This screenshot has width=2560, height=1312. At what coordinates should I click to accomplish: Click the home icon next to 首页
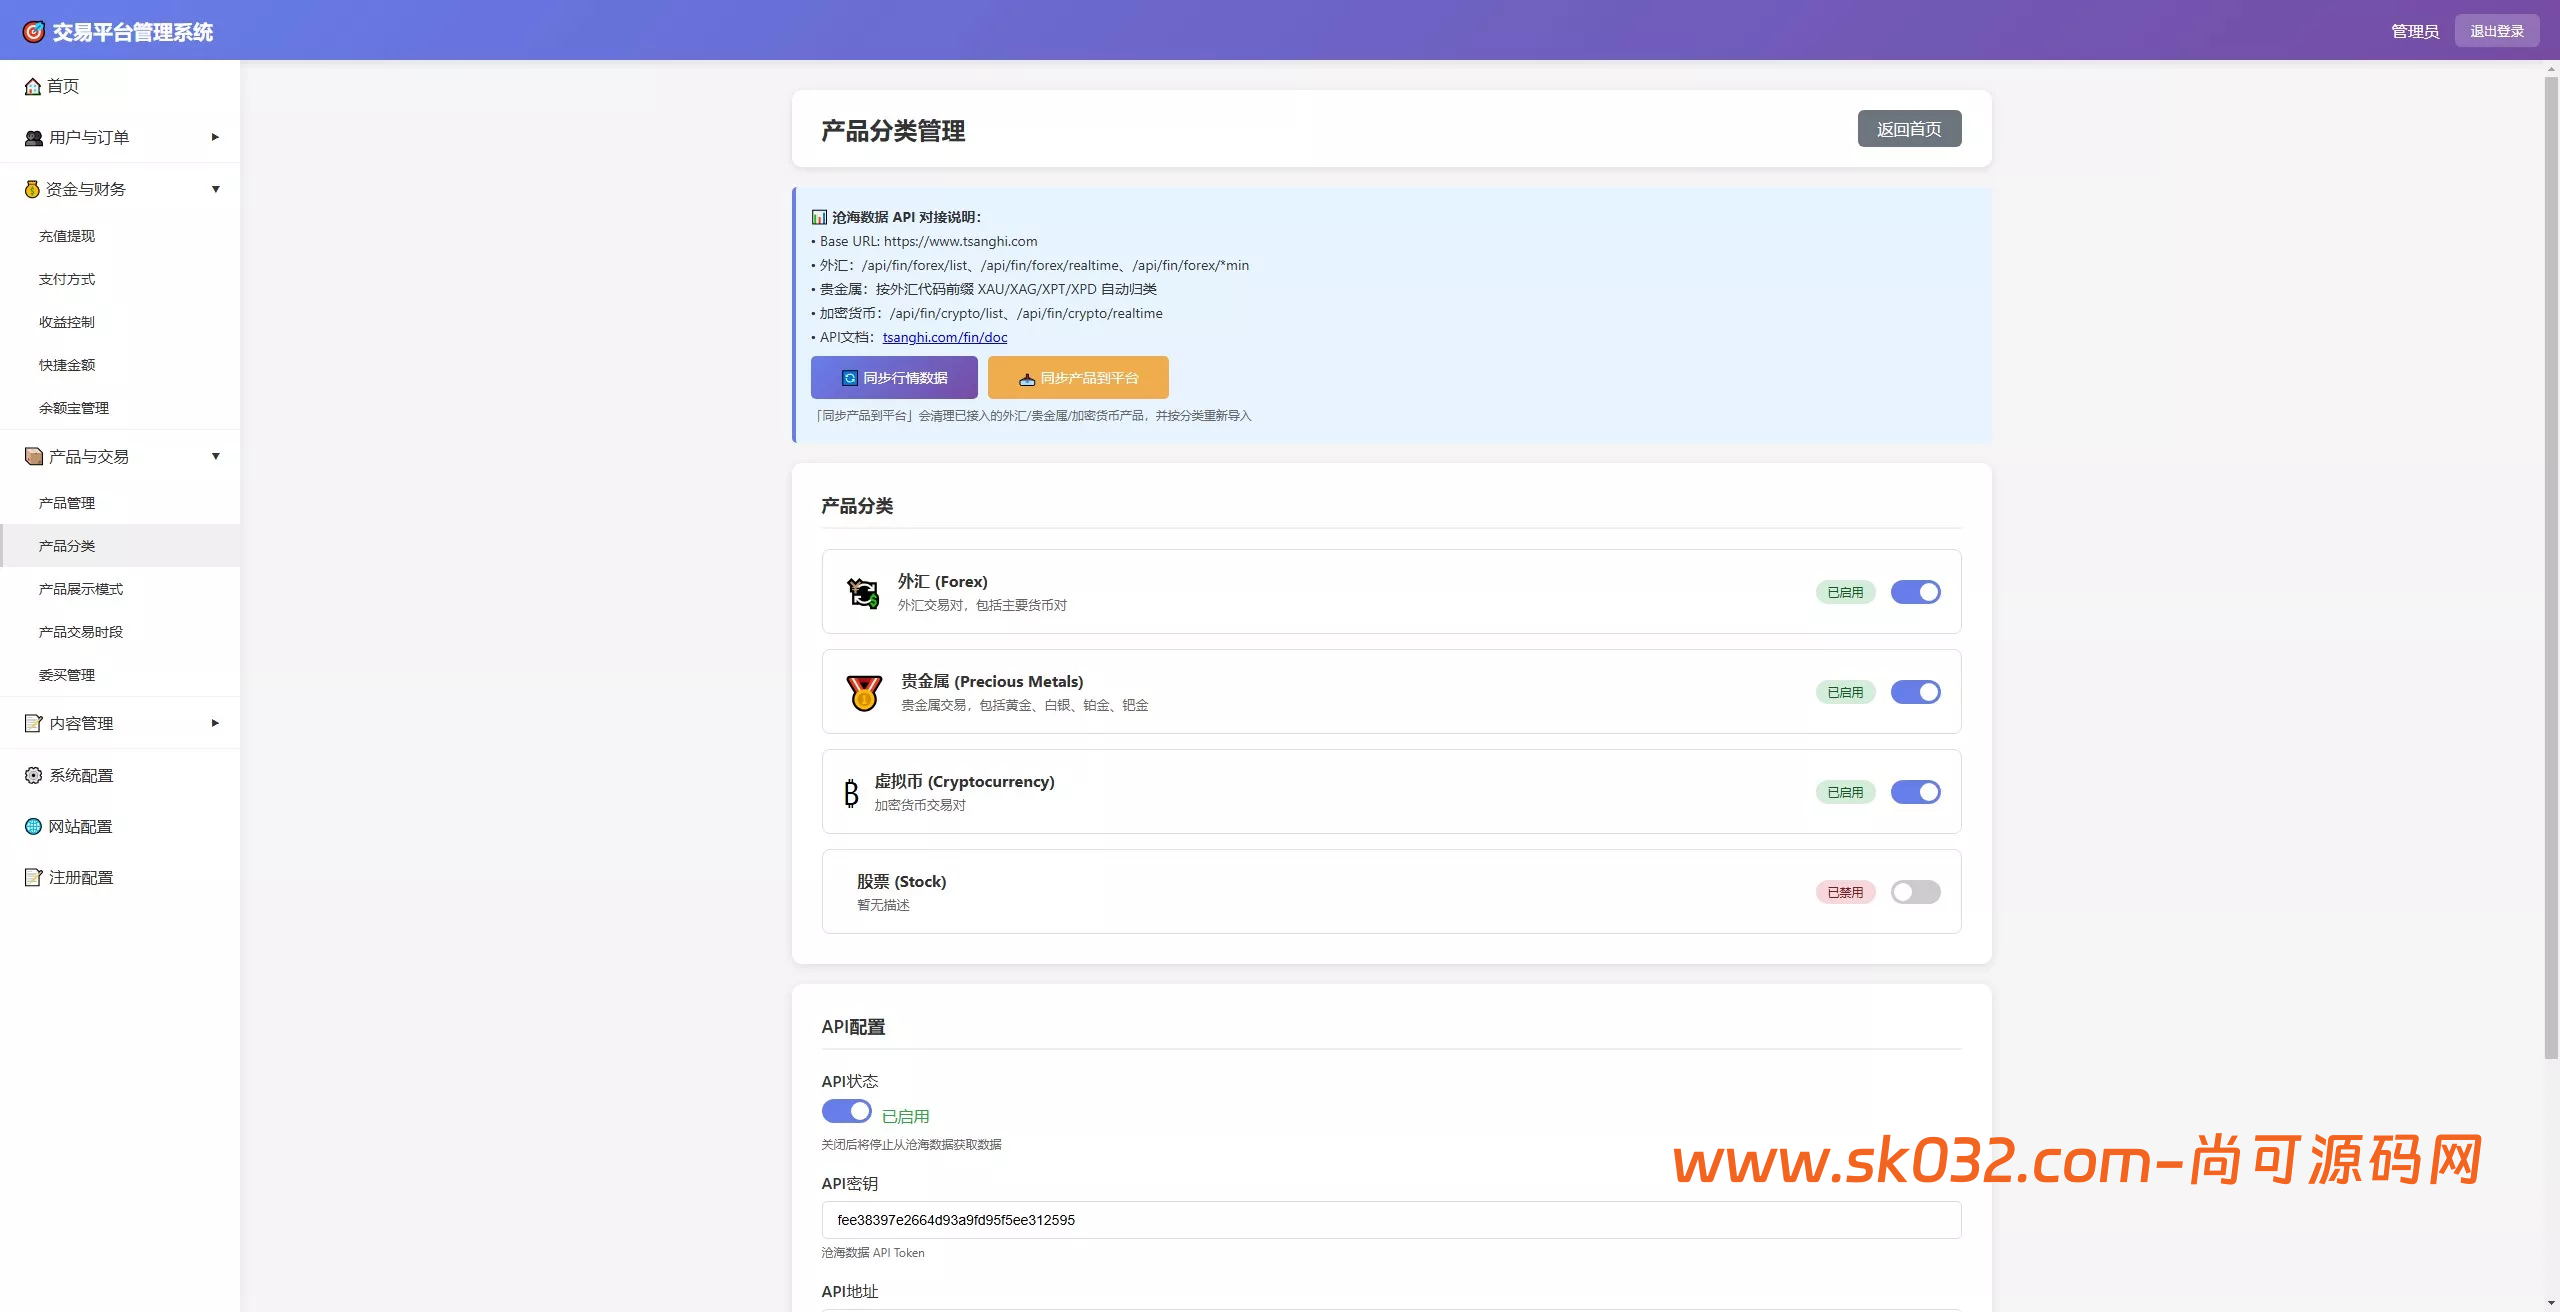pos(33,86)
